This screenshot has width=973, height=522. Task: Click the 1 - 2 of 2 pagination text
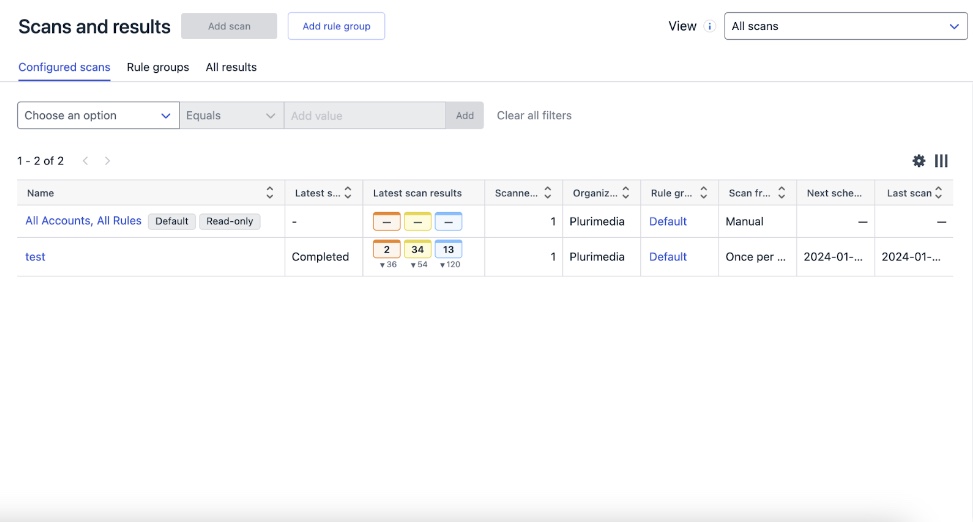[40, 161]
